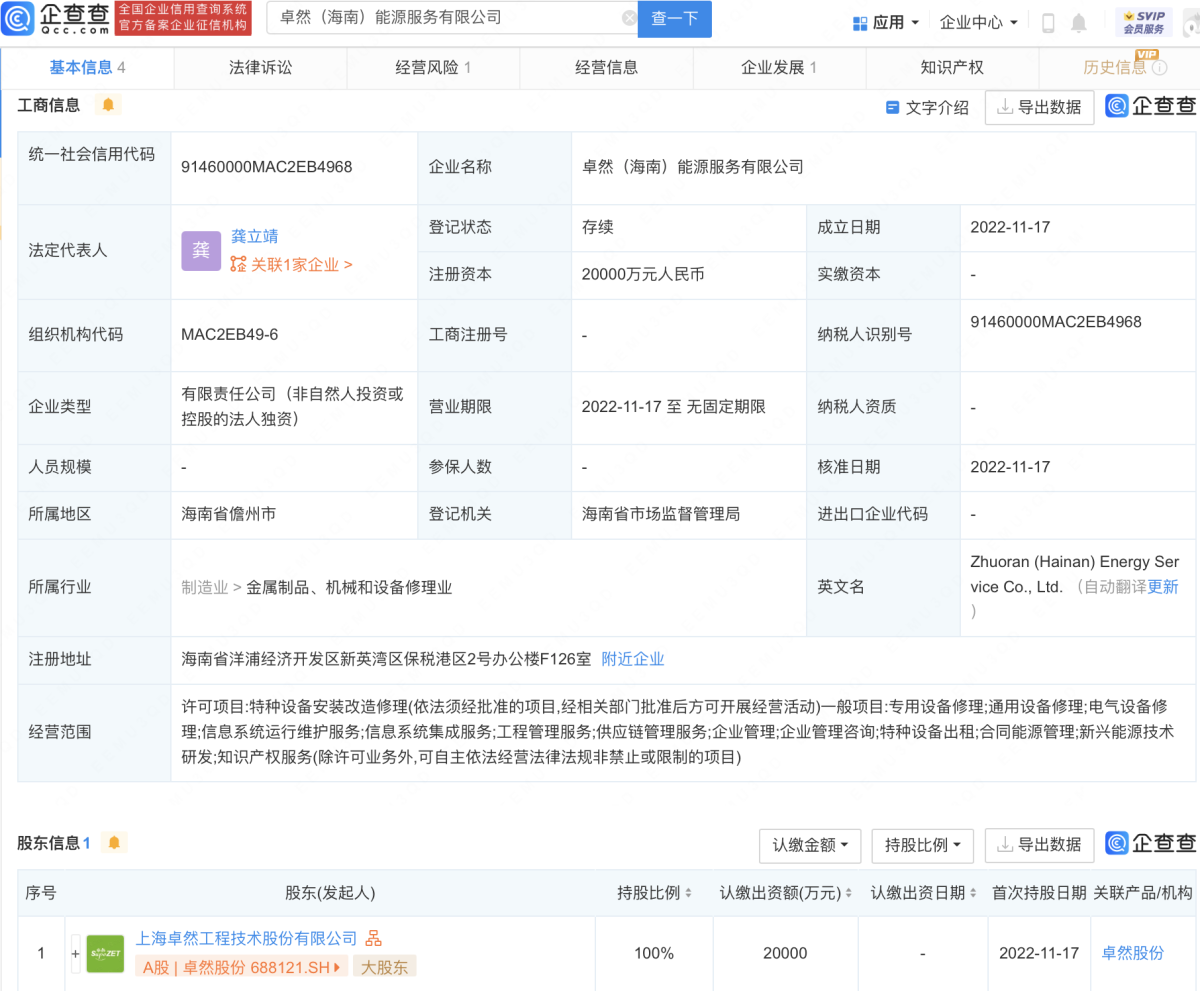Image resolution: width=1200 pixels, height=991 pixels.
Task: Clear the search box with the X icon
Action: tap(629, 18)
